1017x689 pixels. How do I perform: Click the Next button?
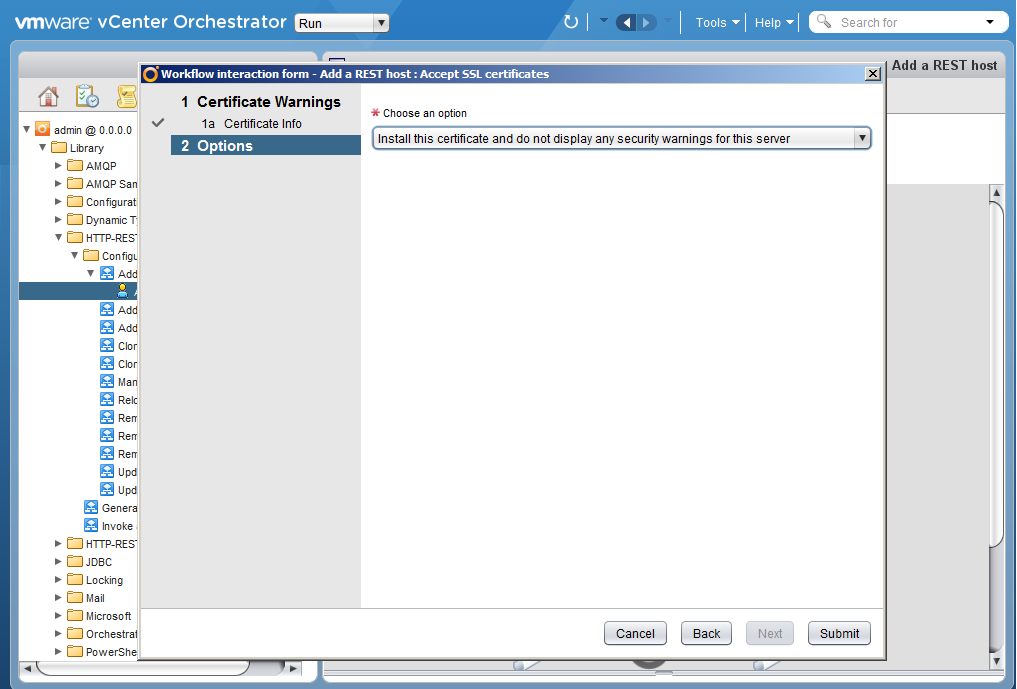pyautogui.click(x=770, y=633)
